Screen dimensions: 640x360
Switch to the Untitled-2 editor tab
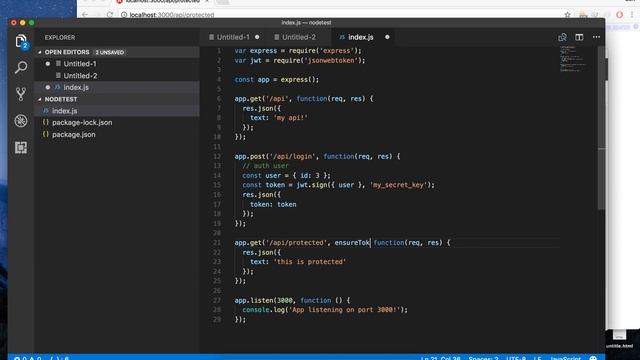tap(299, 37)
